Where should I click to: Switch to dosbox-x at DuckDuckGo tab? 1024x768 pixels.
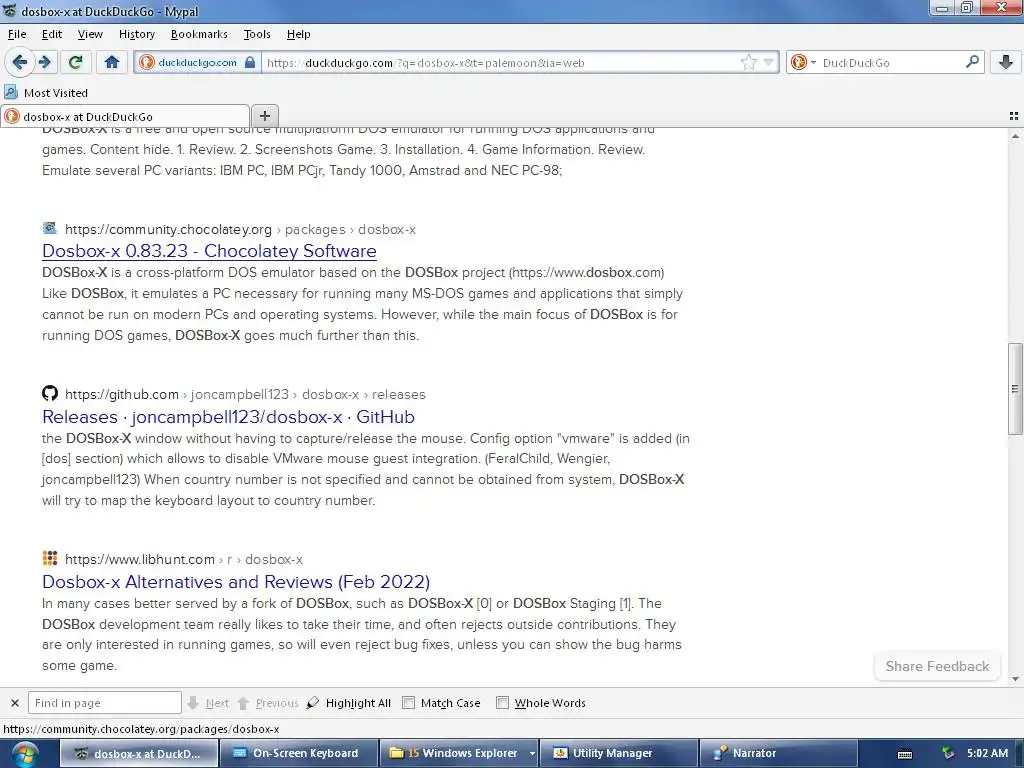click(125, 116)
